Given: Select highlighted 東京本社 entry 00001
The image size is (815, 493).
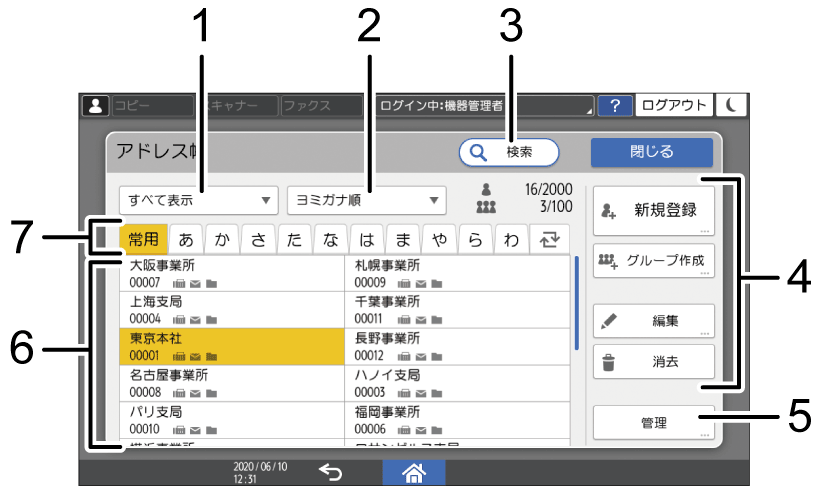Looking at the screenshot, I should click(232, 347).
